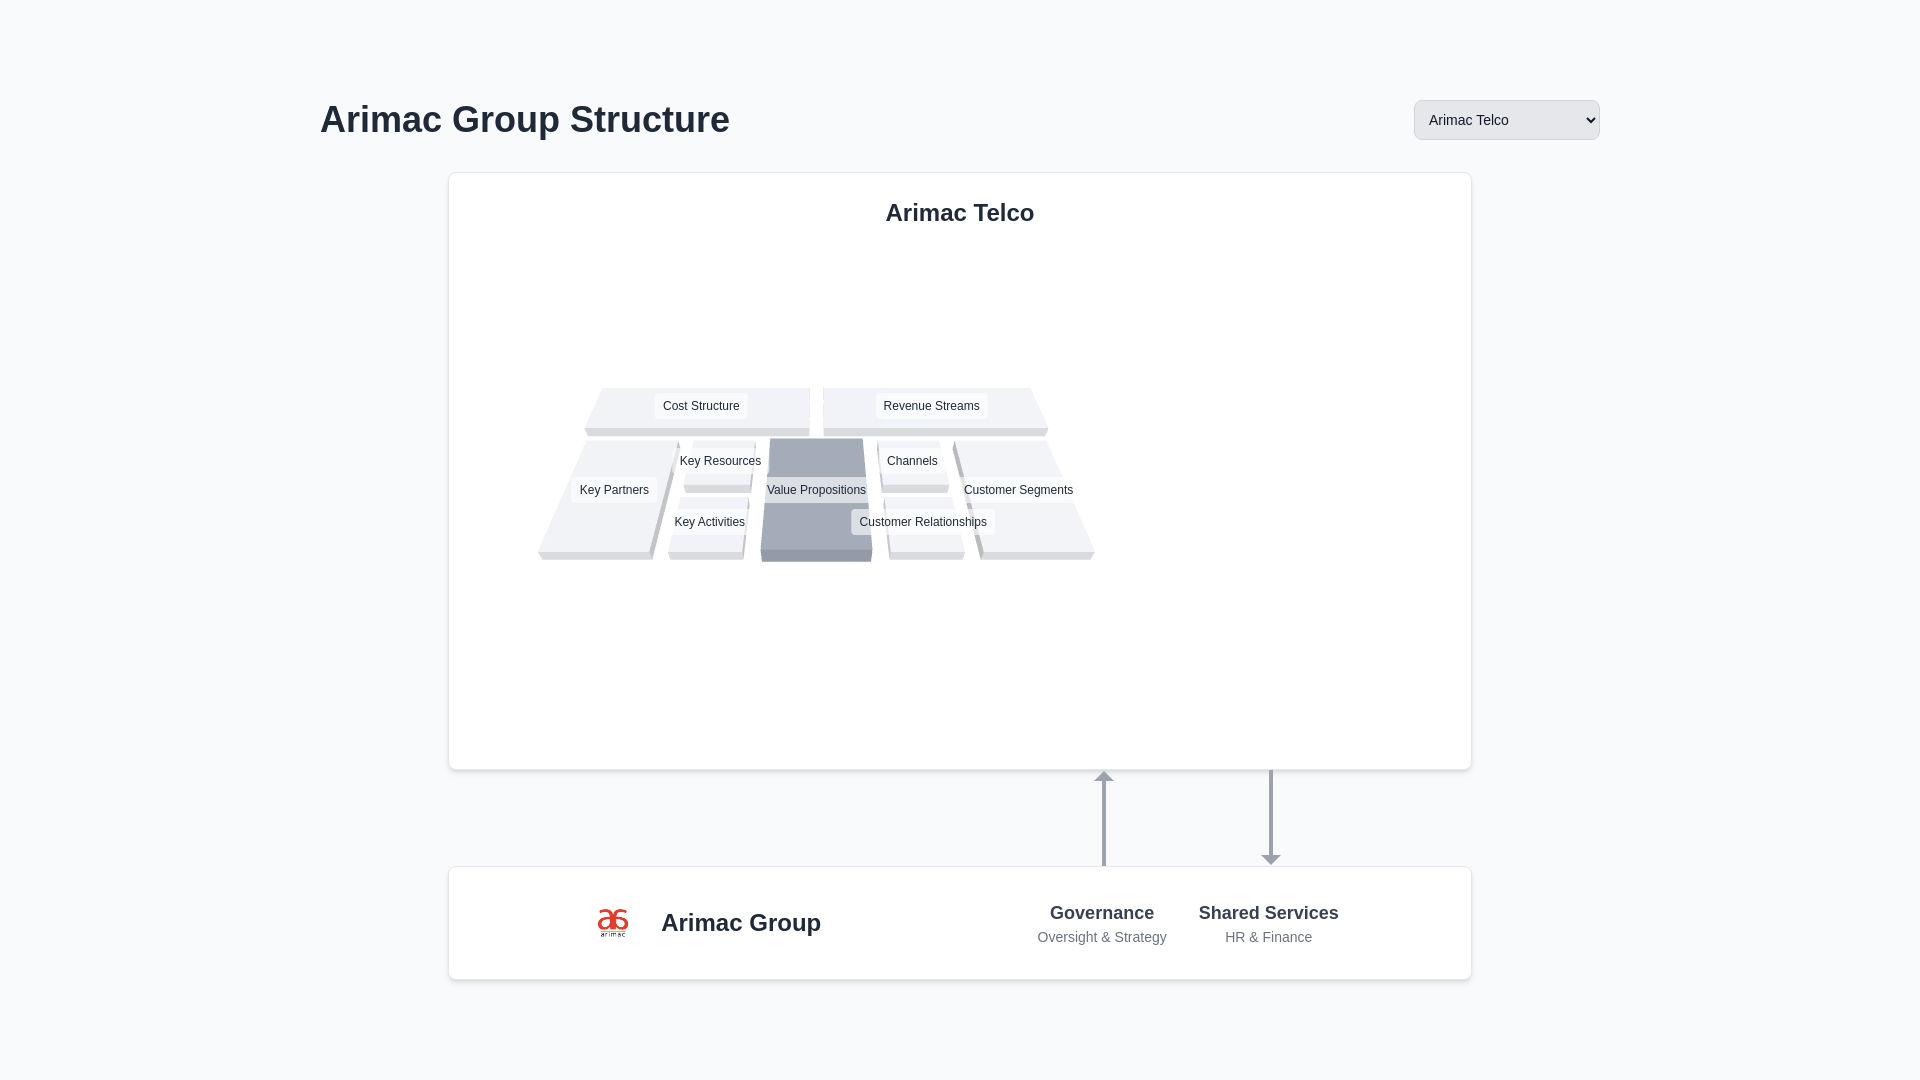Click the Arimac logo icon
The height and width of the screenshot is (1080, 1920).
(x=613, y=922)
